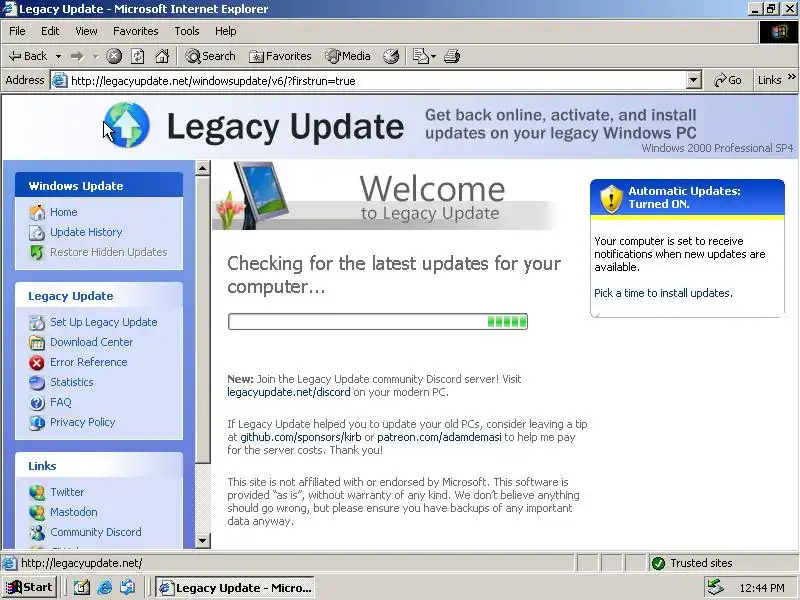This screenshot has height=600, width=800.
Task: Open the Tools menu
Action: (x=187, y=31)
